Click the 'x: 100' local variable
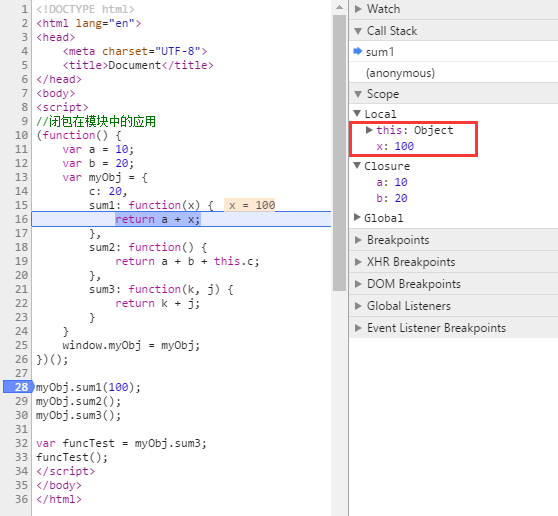 pyautogui.click(x=395, y=146)
